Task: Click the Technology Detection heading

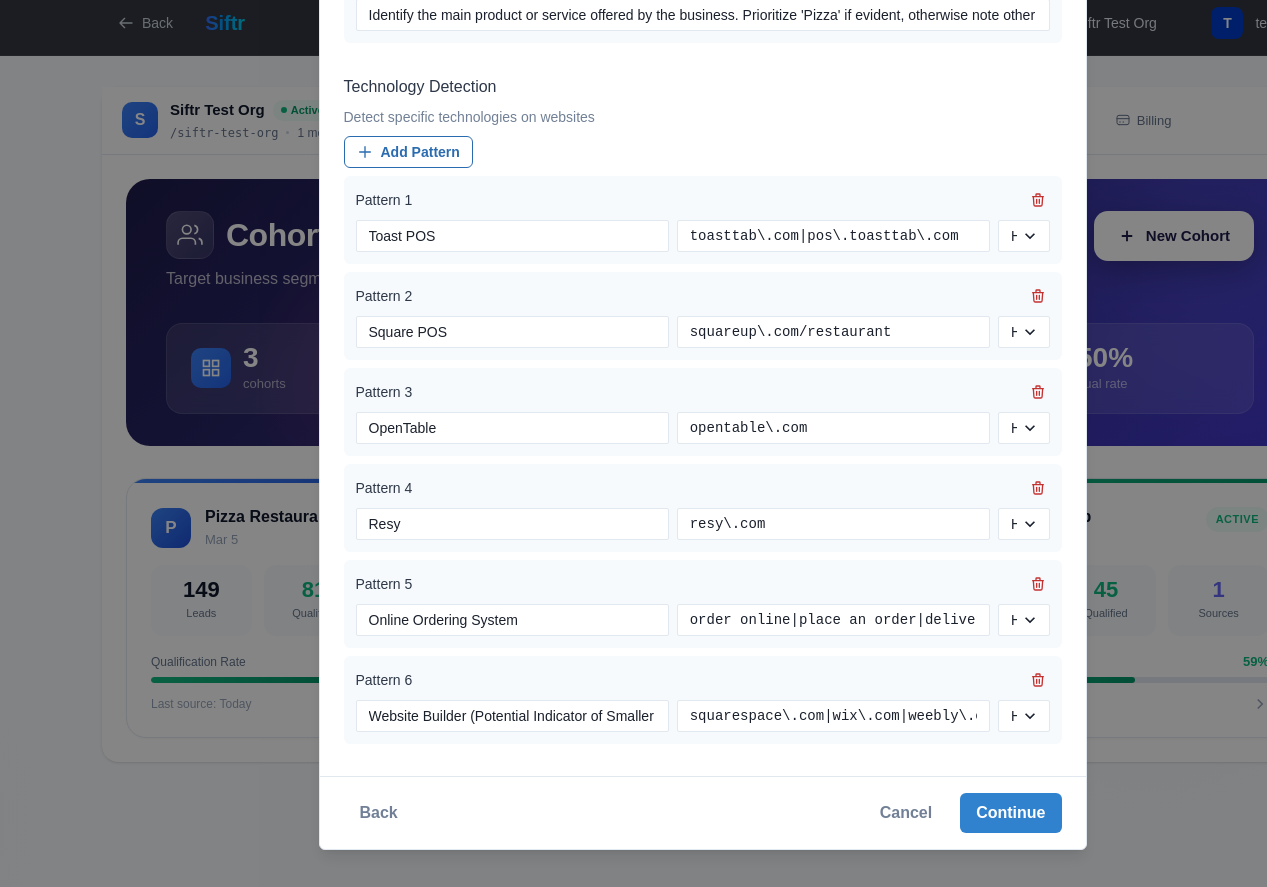Action: [420, 87]
